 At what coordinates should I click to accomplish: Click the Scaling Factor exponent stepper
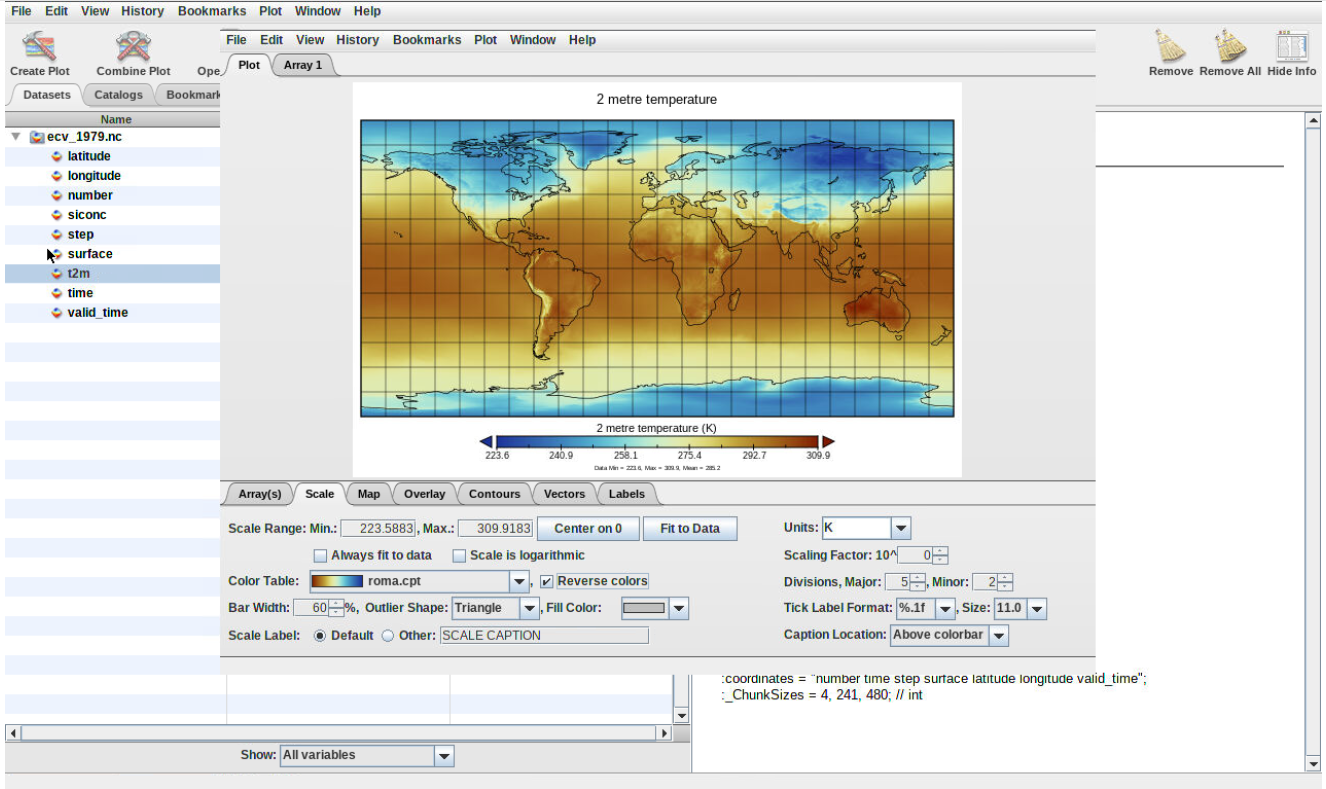[x=940, y=555]
